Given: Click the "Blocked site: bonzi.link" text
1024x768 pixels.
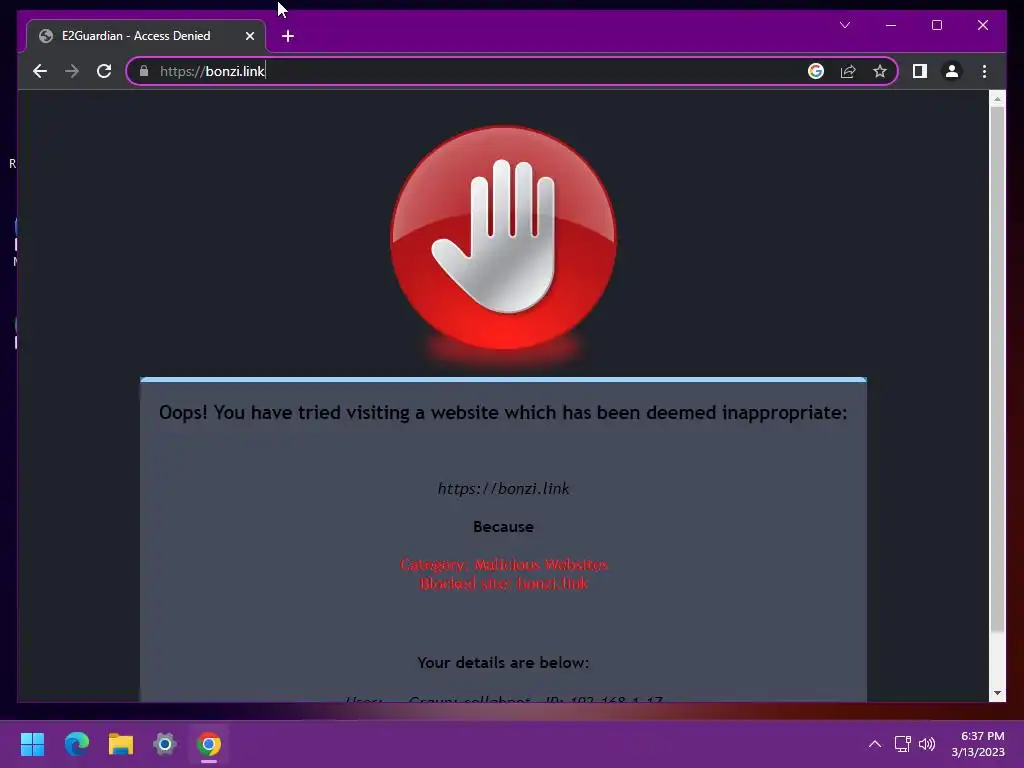Looking at the screenshot, I should [x=504, y=583].
